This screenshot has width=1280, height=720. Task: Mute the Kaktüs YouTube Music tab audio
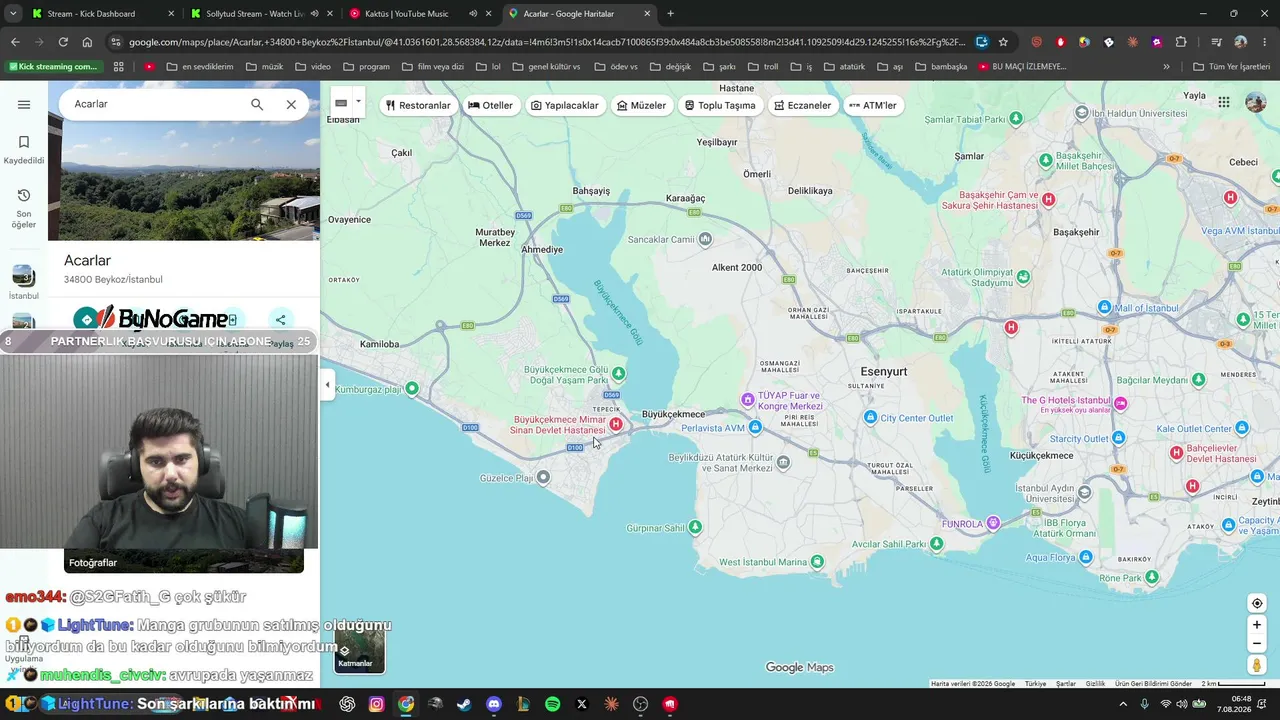tap(473, 14)
